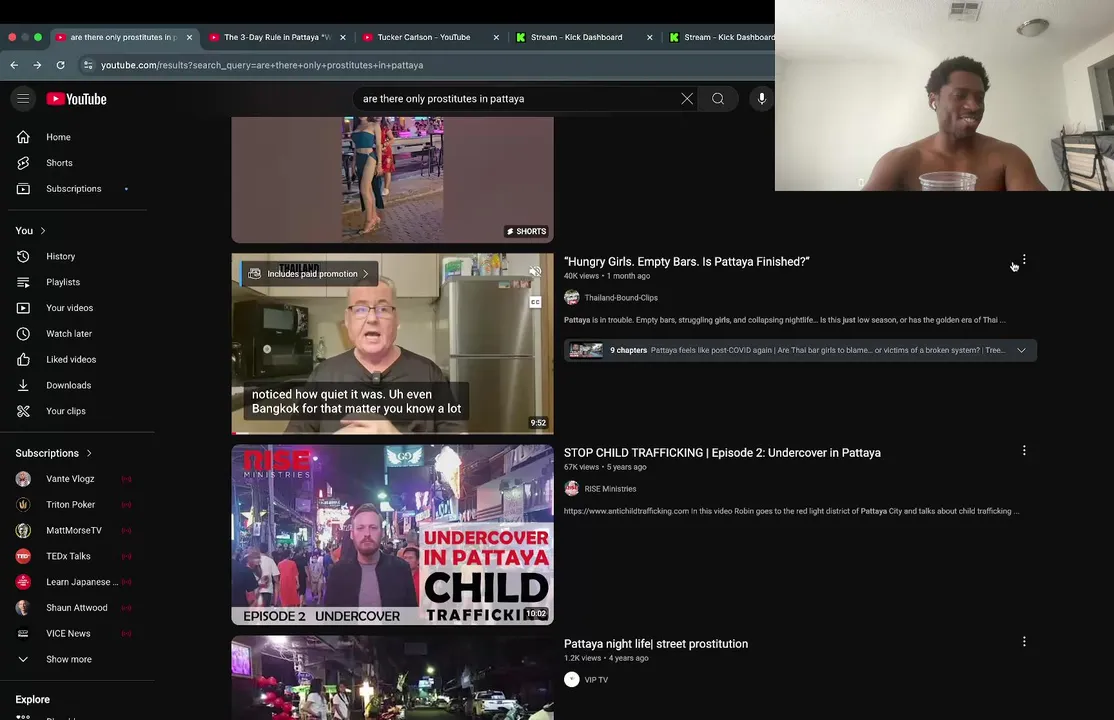
Task: Close the Tucker Carlson - YouTube tab
Action: pyautogui.click(x=496, y=38)
